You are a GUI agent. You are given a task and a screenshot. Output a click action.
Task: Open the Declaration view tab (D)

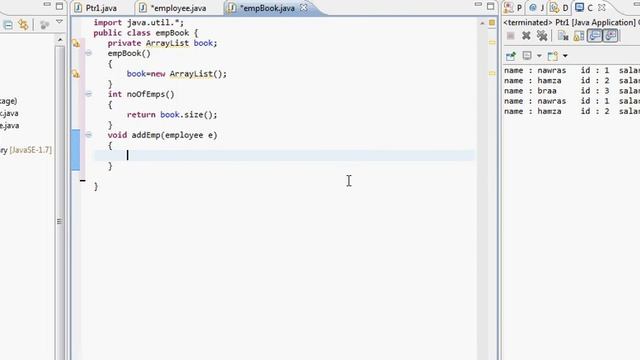point(559,8)
